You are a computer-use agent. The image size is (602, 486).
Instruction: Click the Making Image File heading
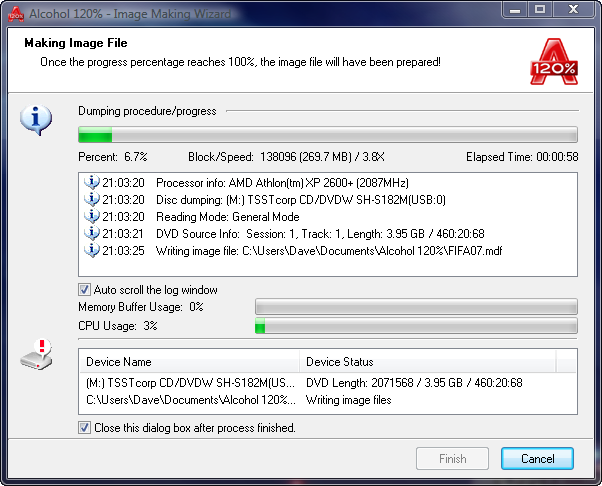pos(76,43)
